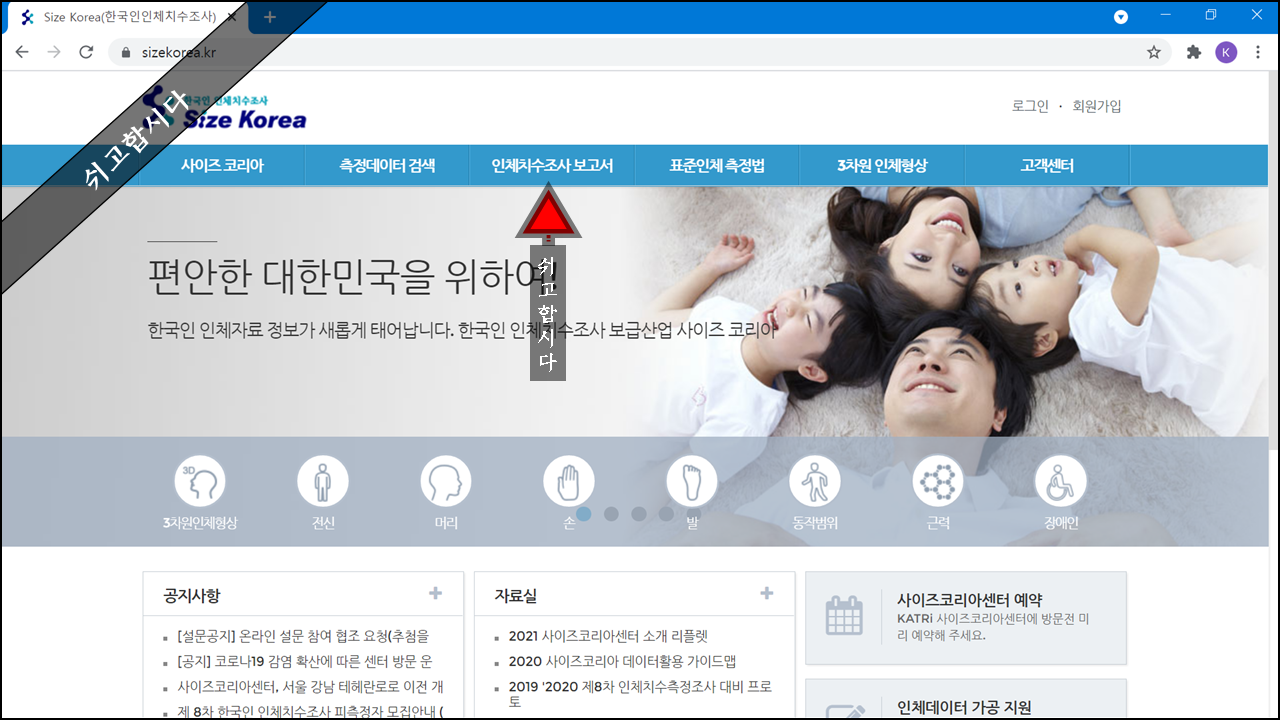Select the 장애인 wheelchair icon

point(1060,481)
